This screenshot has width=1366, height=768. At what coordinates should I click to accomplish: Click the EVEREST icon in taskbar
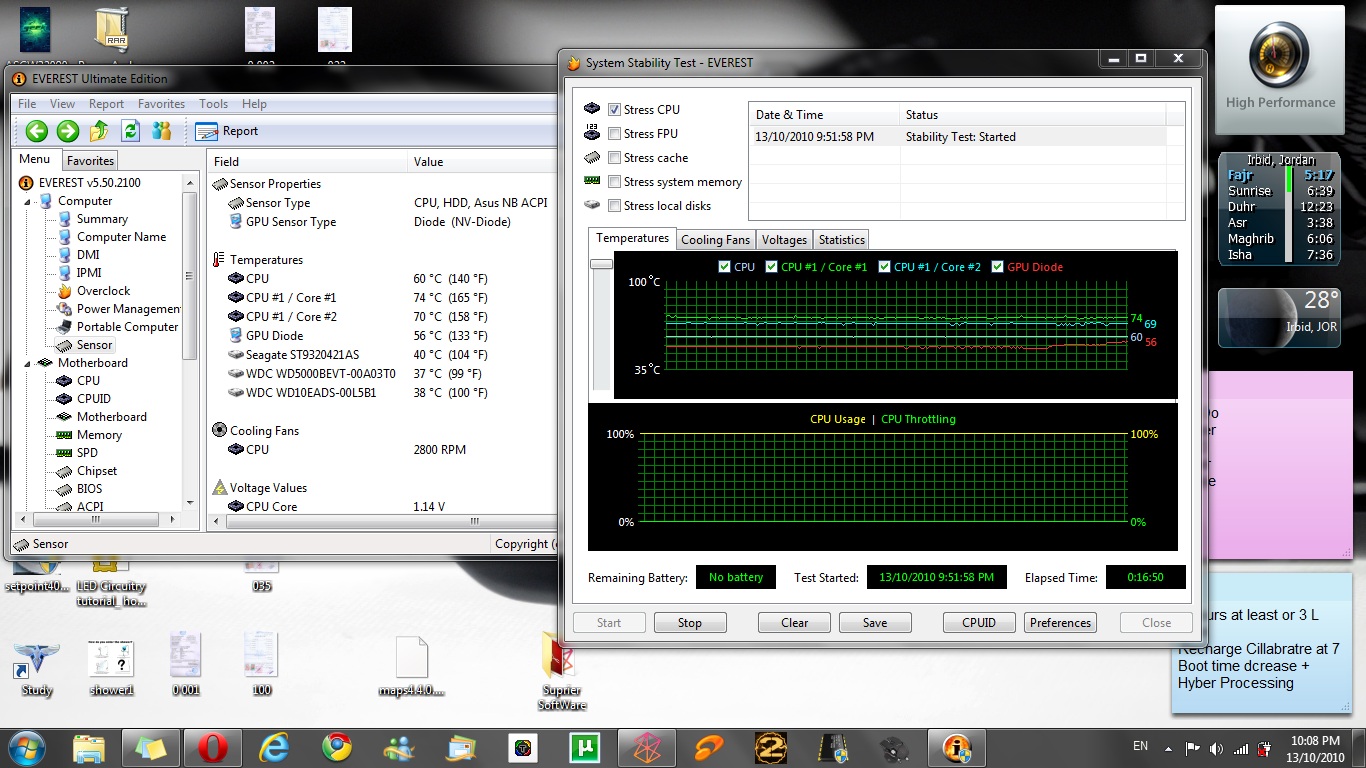(x=957, y=748)
